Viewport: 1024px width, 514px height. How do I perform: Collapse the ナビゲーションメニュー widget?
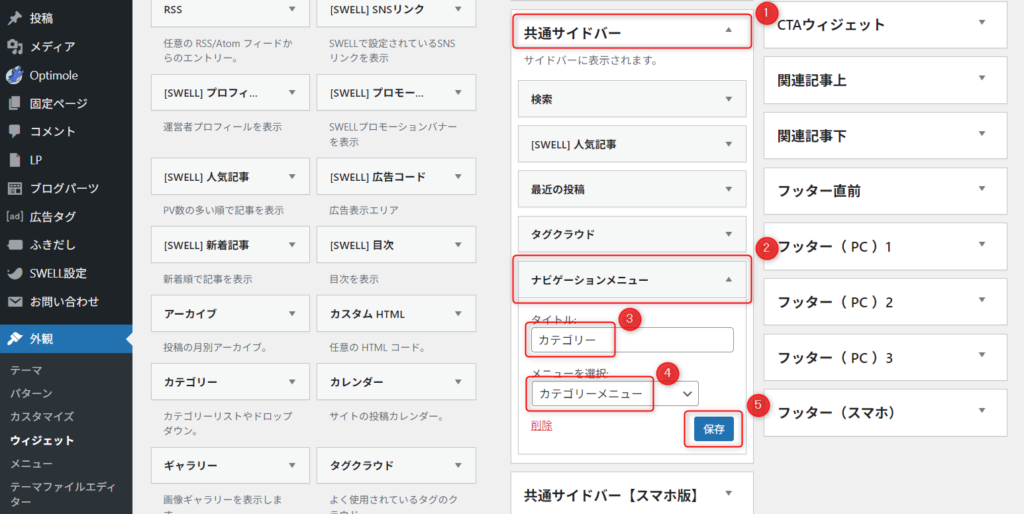(728, 280)
